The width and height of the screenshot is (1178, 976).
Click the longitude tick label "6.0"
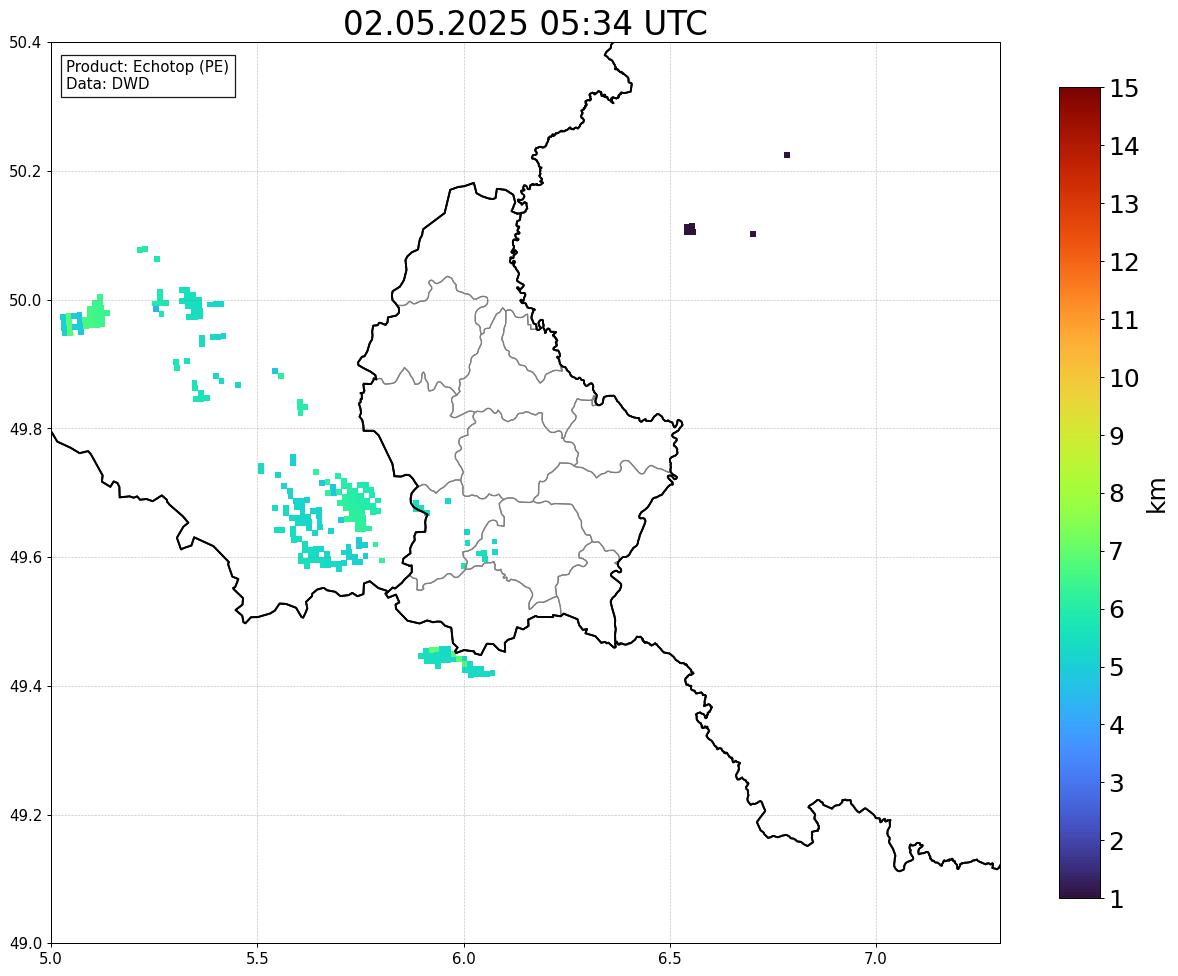(x=464, y=959)
